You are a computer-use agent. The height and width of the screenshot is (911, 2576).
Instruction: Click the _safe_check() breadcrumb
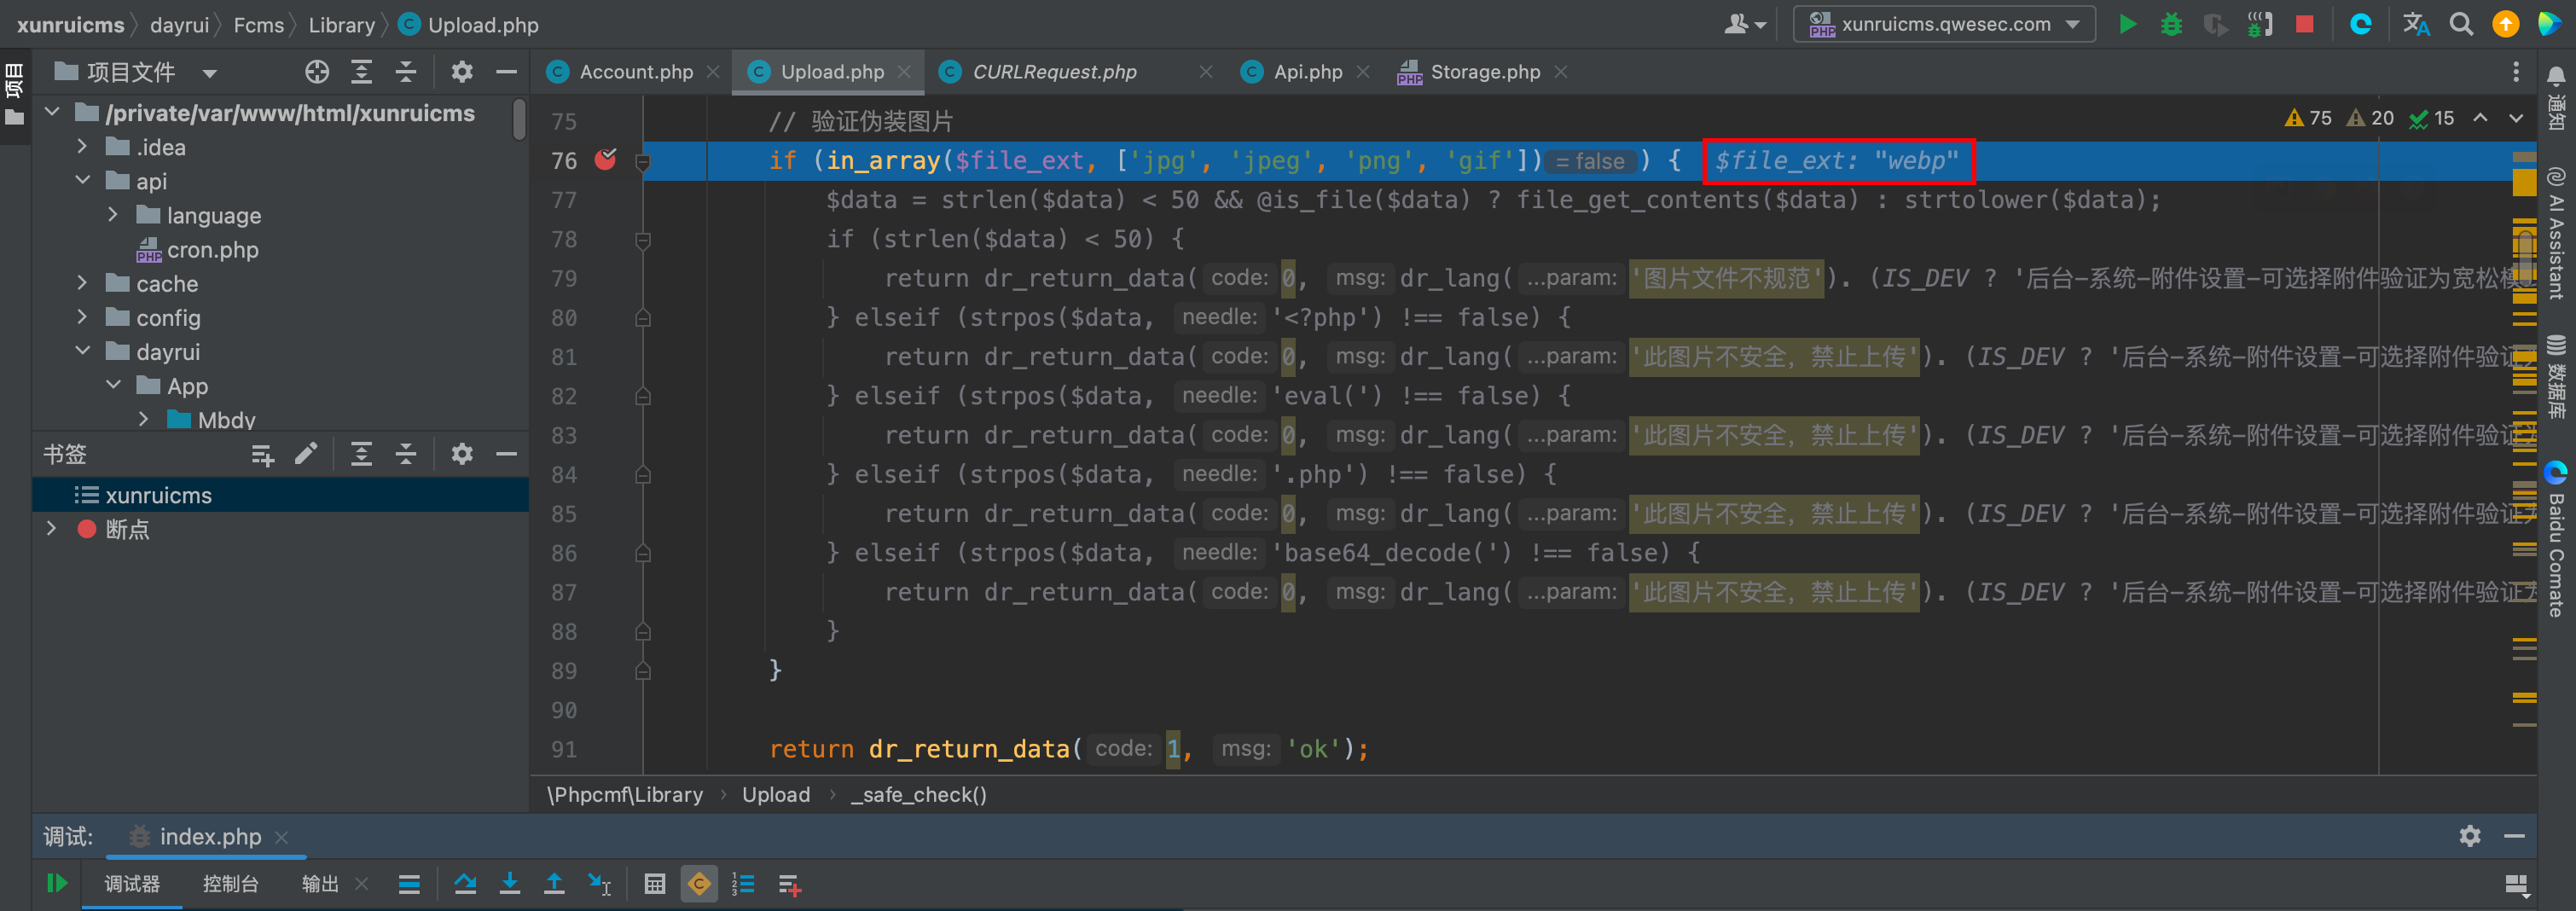click(x=918, y=795)
